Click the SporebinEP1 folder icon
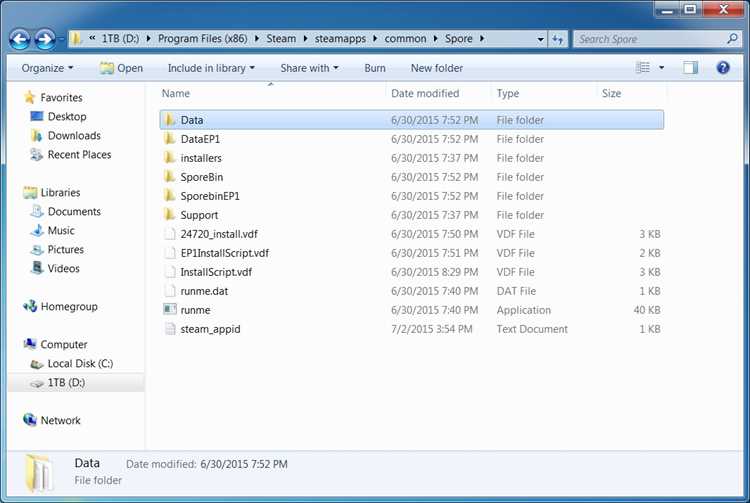Screen dimensions: 750x503 point(169,196)
